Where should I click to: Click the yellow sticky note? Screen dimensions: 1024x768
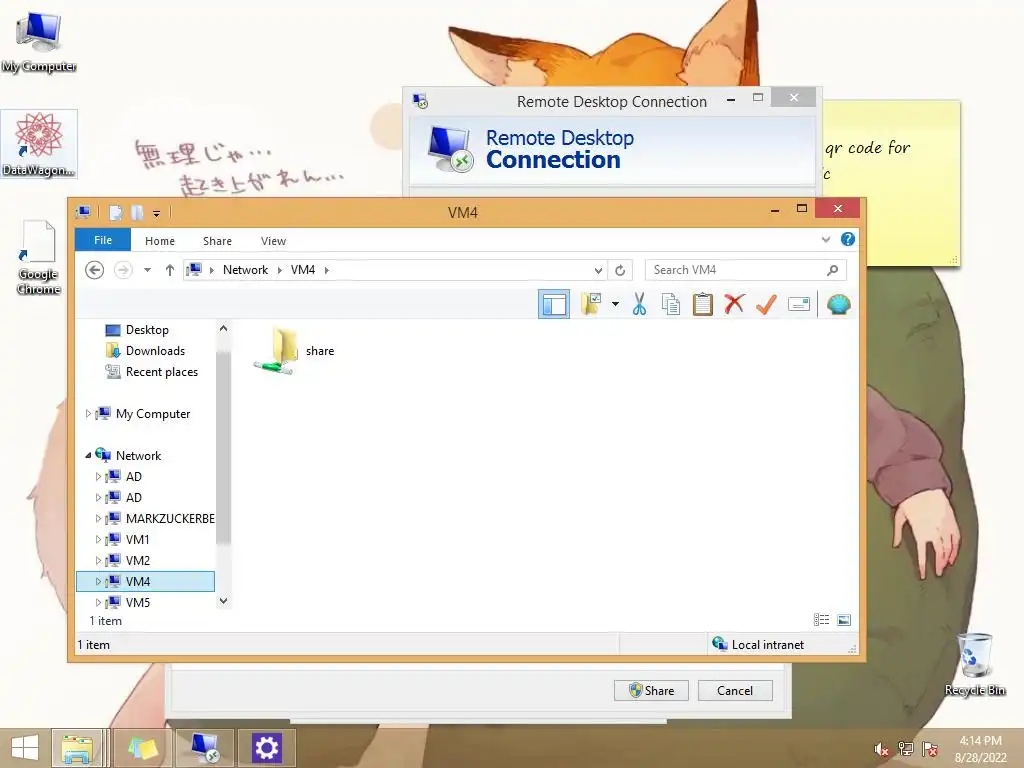point(891,183)
